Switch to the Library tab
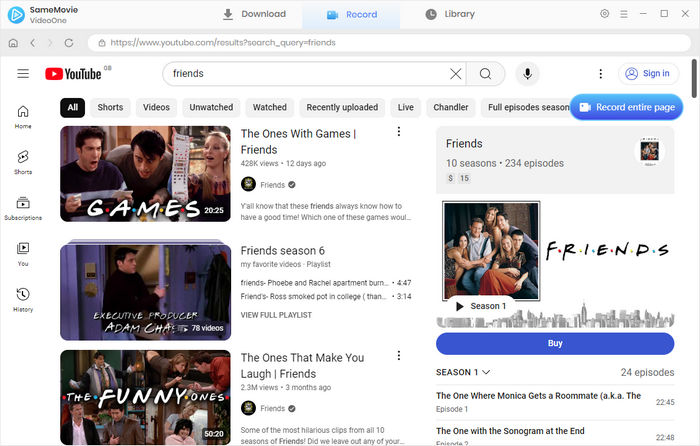The width and height of the screenshot is (700, 446). click(450, 14)
